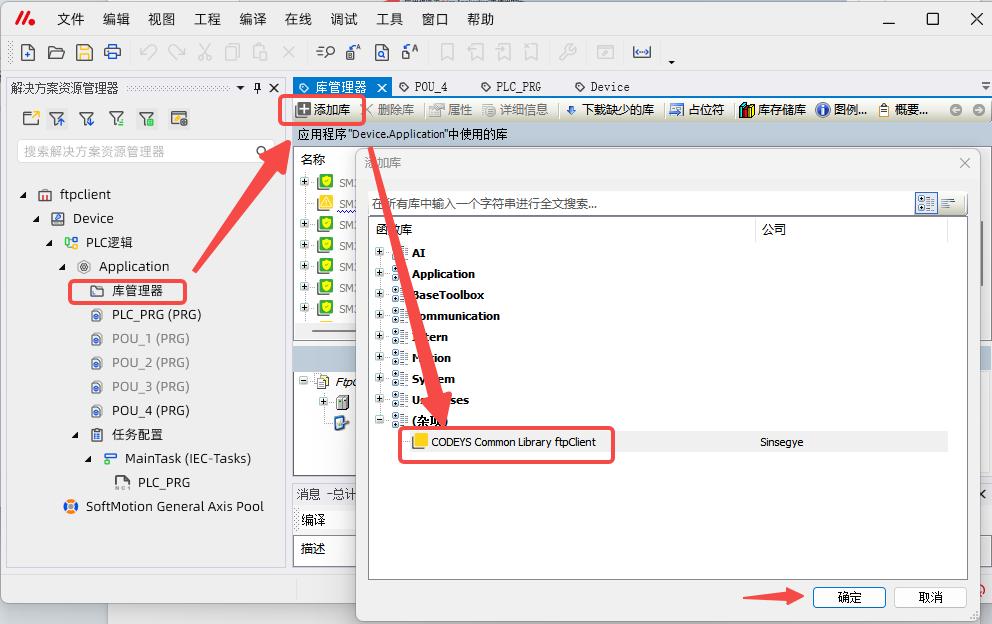The width and height of the screenshot is (992, 624).
Task: Toggle the flat list view button in dialog
Action: tap(947, 204)
